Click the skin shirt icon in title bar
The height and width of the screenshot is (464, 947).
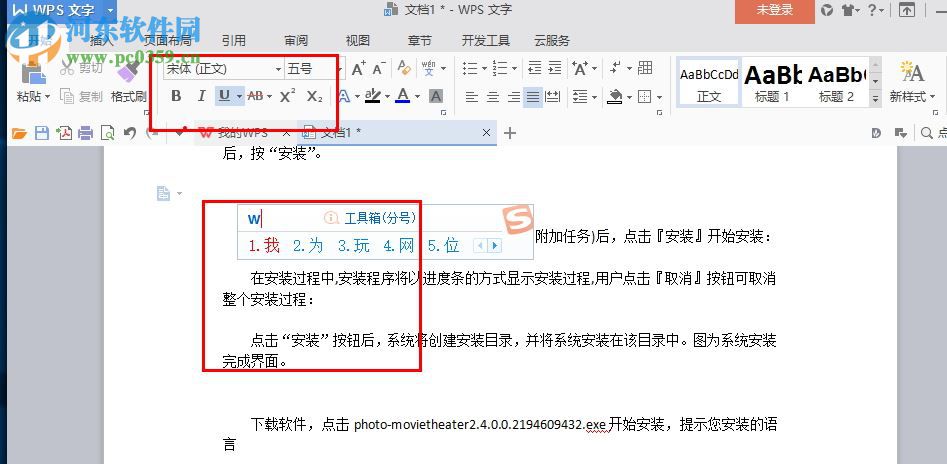[x=848, y=10]
